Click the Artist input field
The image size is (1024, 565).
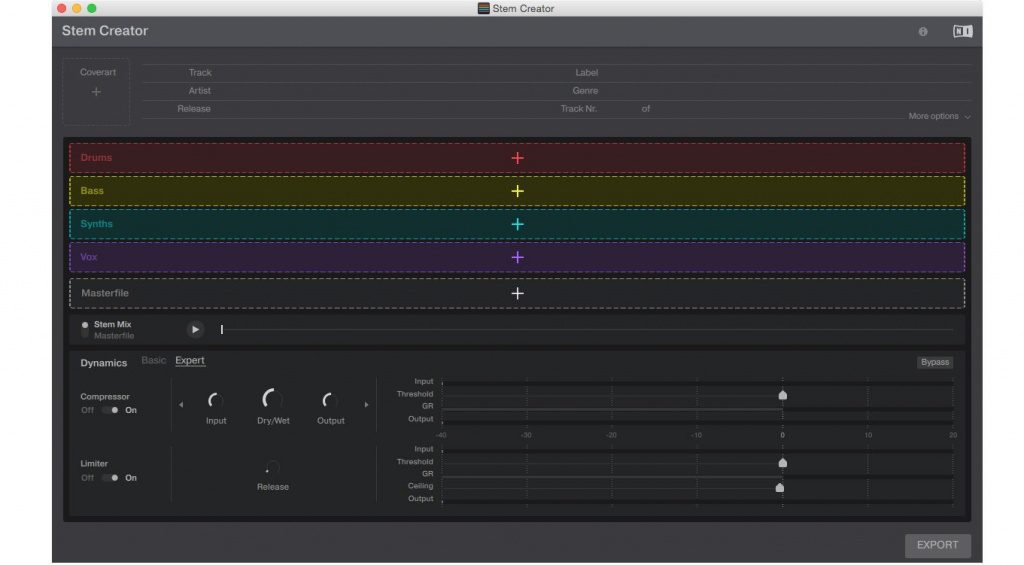(385, 91)
